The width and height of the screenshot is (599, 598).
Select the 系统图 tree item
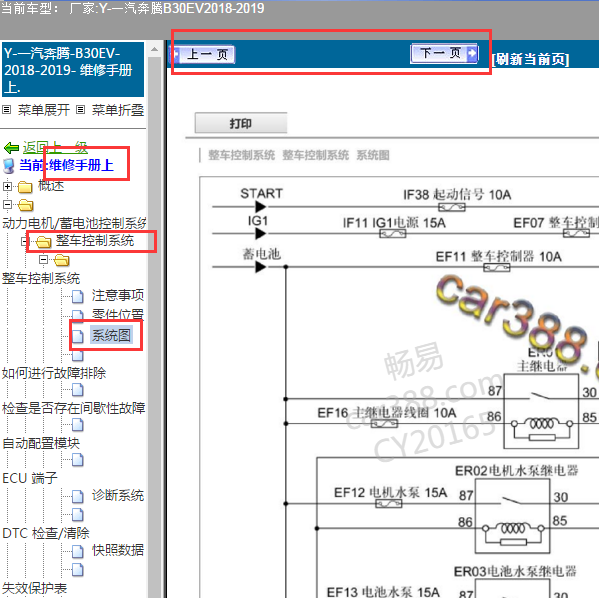112,335
